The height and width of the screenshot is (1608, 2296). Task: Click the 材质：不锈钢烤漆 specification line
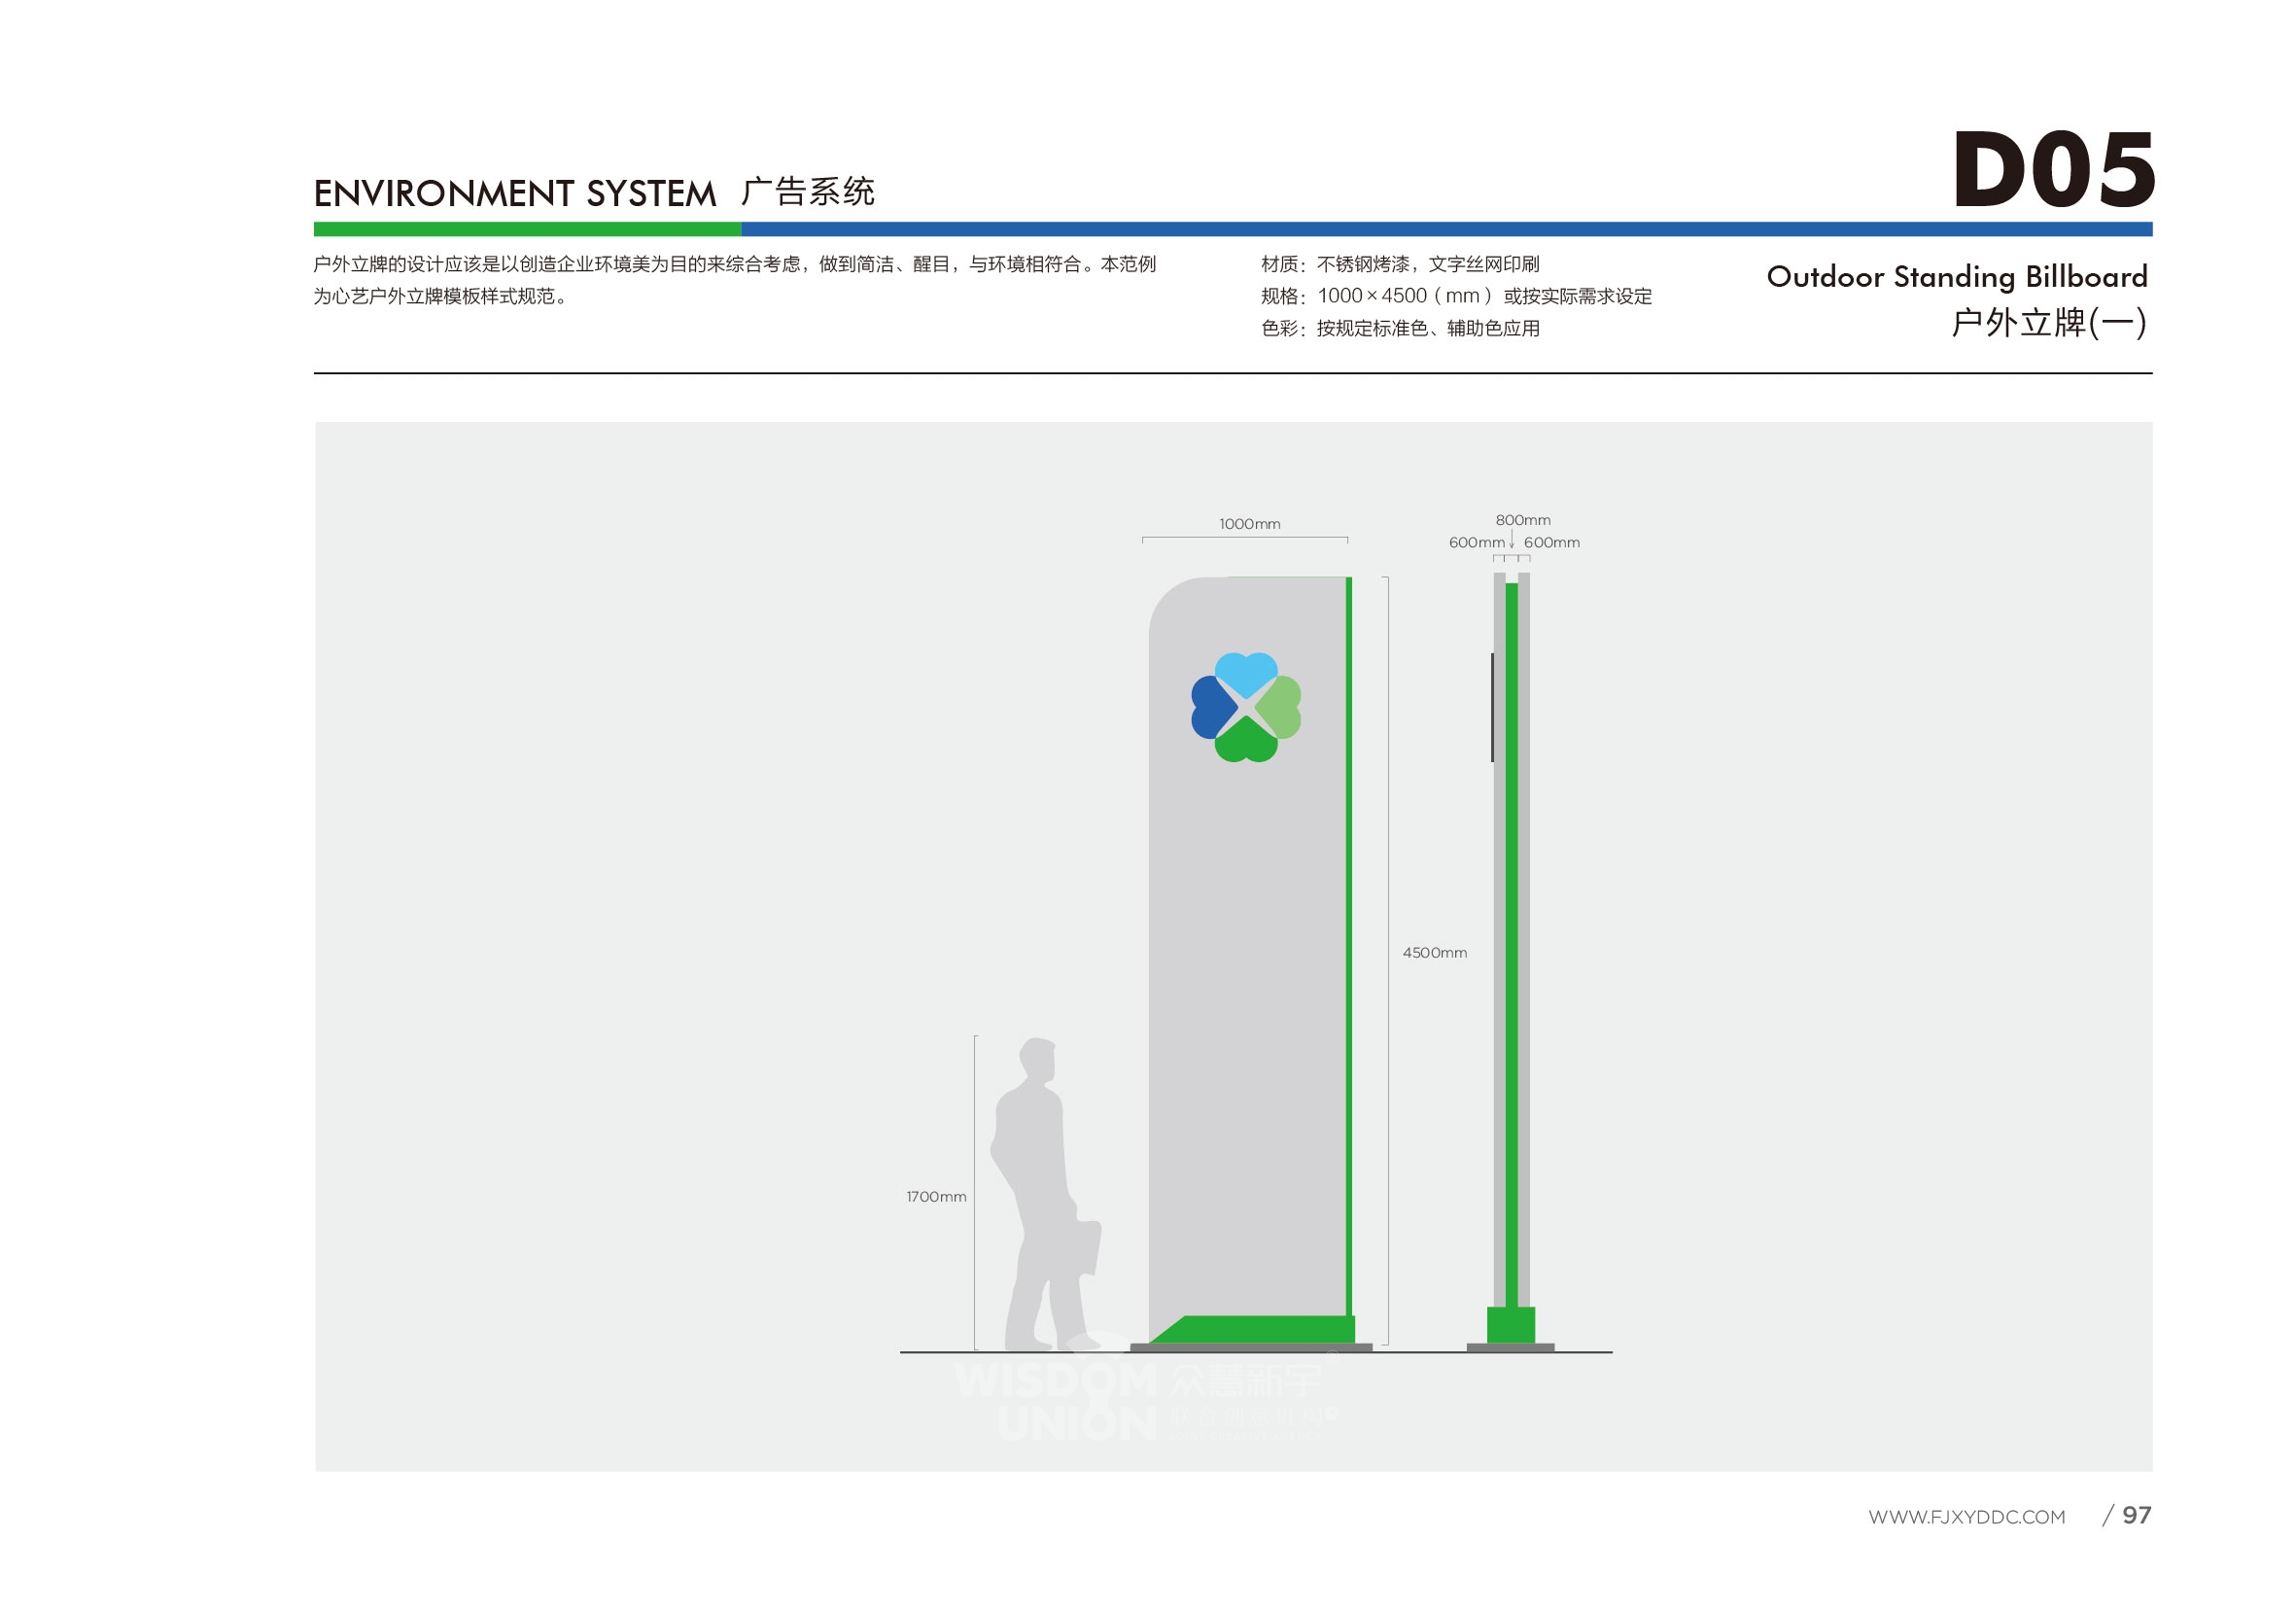[x=1400, y=264]
